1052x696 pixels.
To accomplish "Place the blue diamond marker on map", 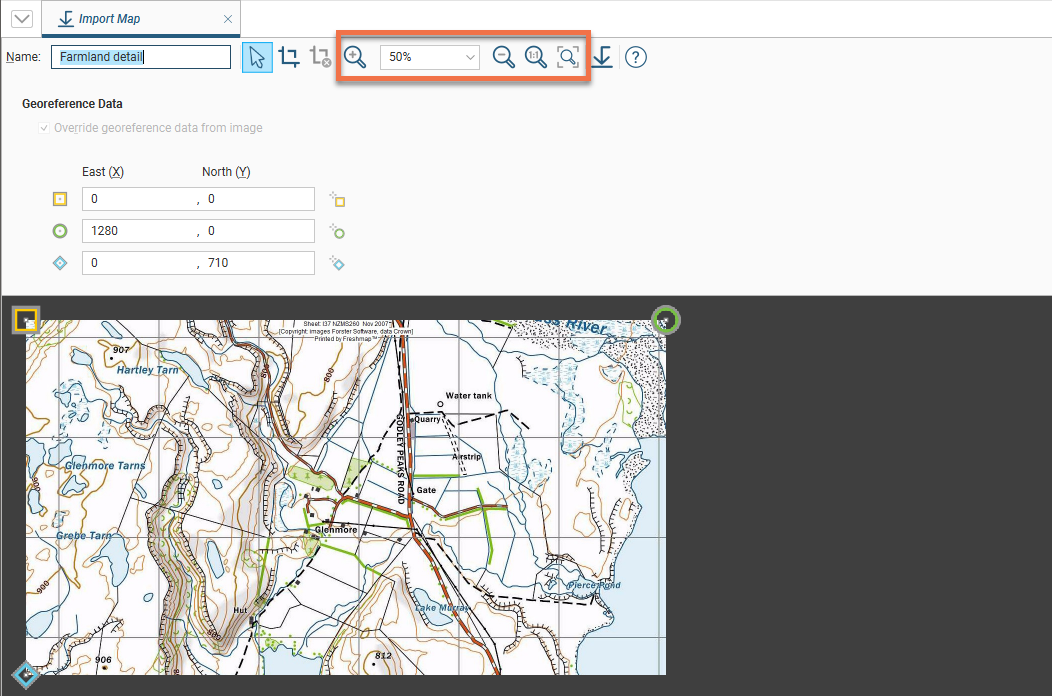I will pyautogui.click(x=337, y=264).
